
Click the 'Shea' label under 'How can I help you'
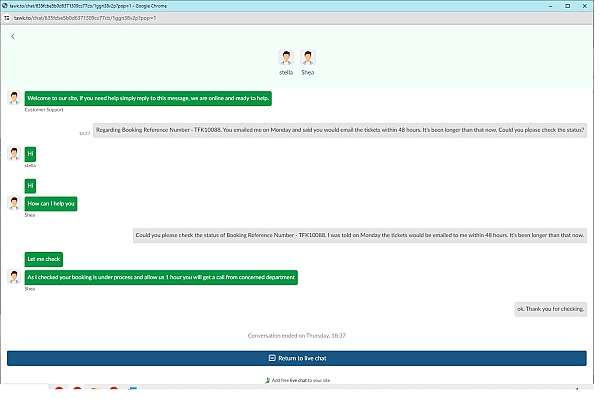click(29, 215)
